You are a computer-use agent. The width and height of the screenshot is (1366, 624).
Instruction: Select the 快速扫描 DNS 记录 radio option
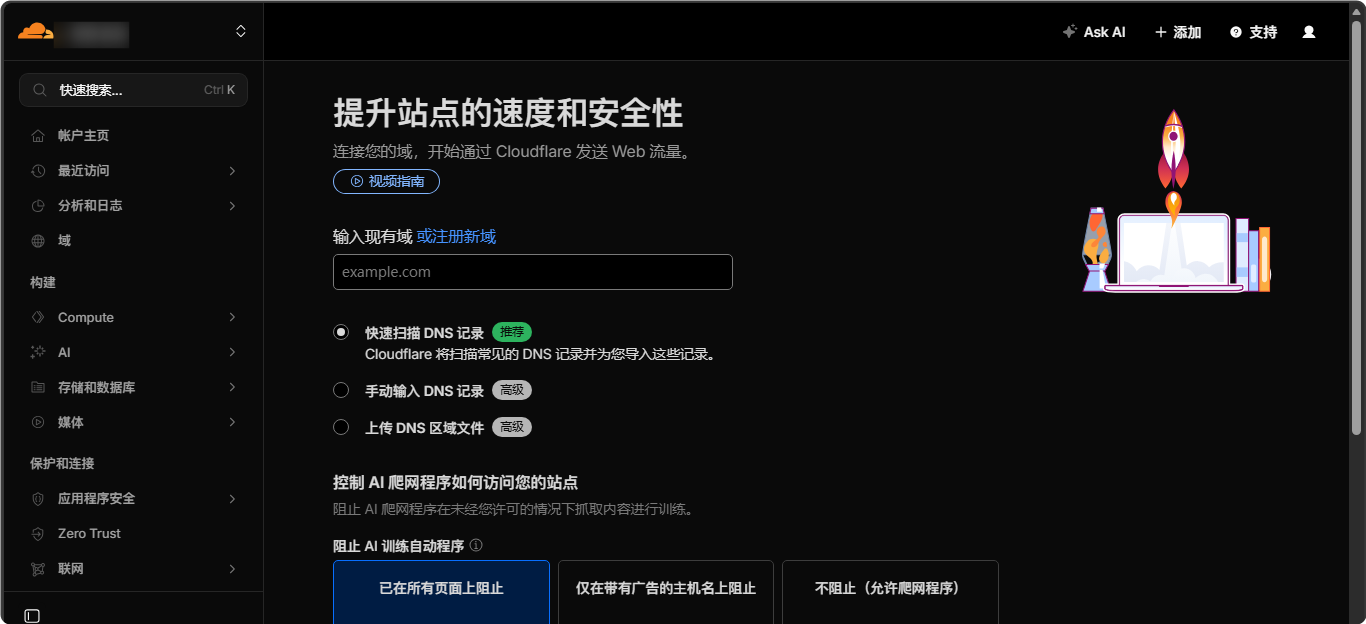click(341, 332)
